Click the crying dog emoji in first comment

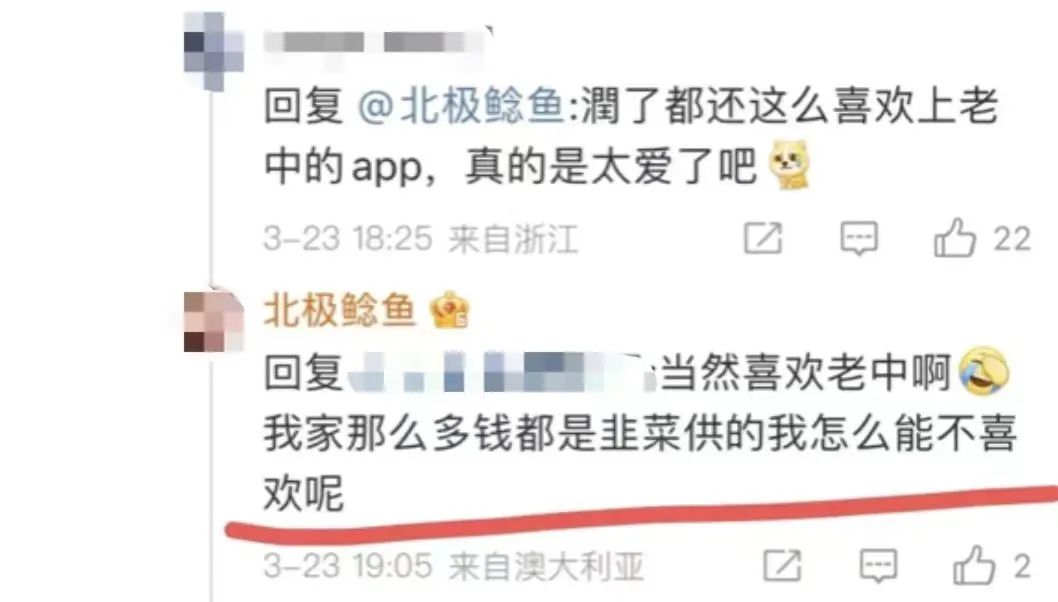pos(790,164)
